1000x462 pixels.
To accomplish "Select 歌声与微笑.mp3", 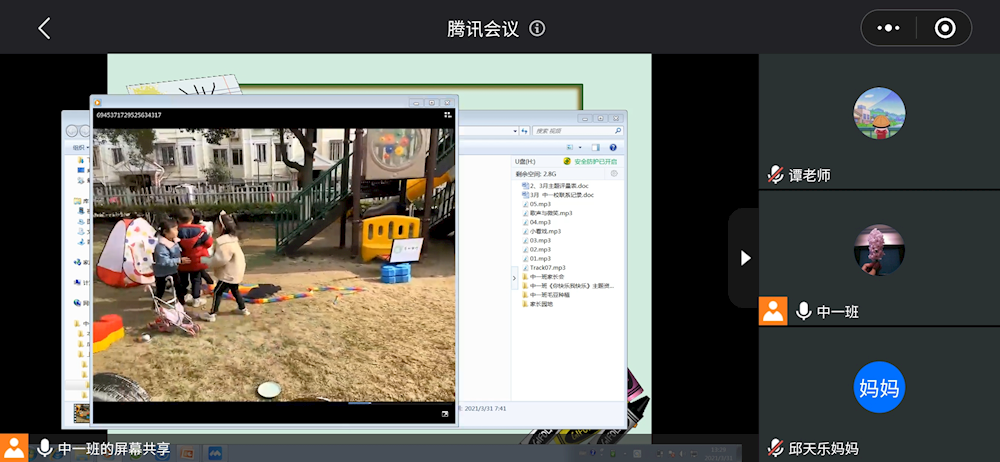I will (x=547, y=213).
